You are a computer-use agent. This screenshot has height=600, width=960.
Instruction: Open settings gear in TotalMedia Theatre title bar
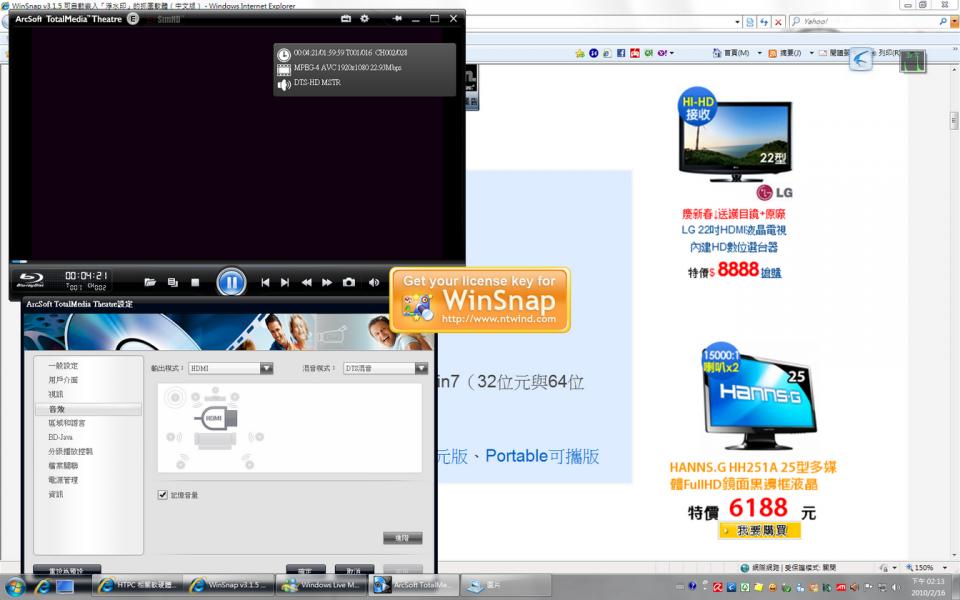click(364, 18)
